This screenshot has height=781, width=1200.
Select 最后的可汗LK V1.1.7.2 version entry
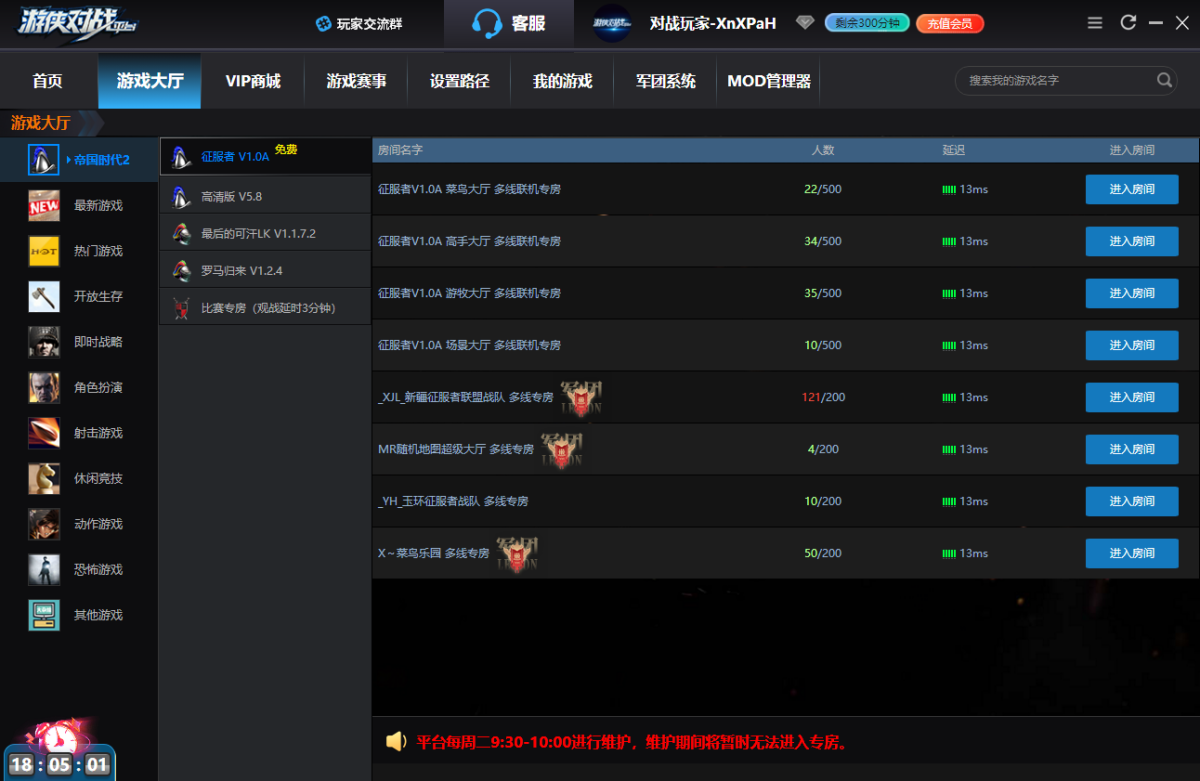[265, 233]
